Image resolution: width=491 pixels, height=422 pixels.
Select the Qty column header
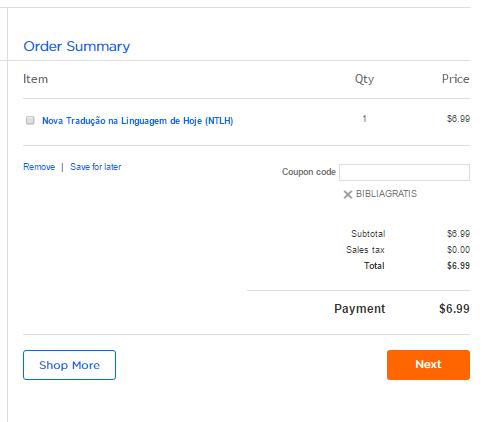[364, 79]
